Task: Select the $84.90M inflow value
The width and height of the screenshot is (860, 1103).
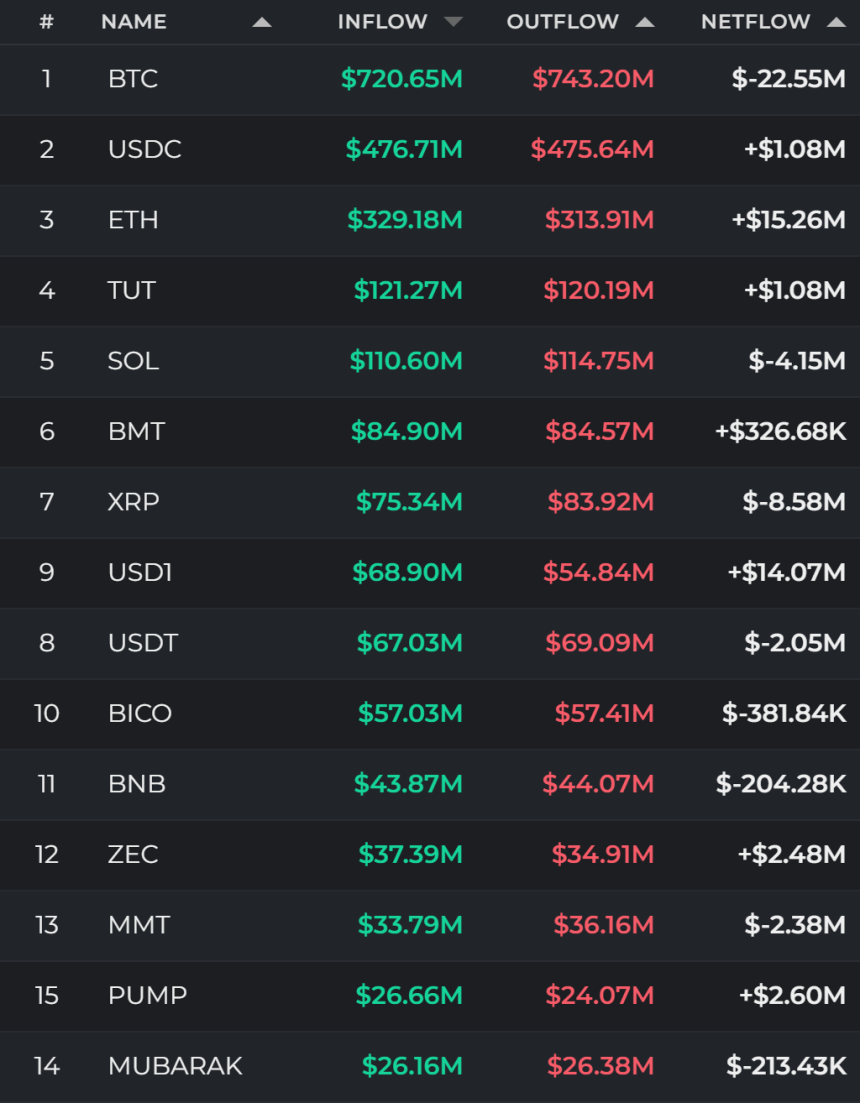Action: (x=406, y=431)
